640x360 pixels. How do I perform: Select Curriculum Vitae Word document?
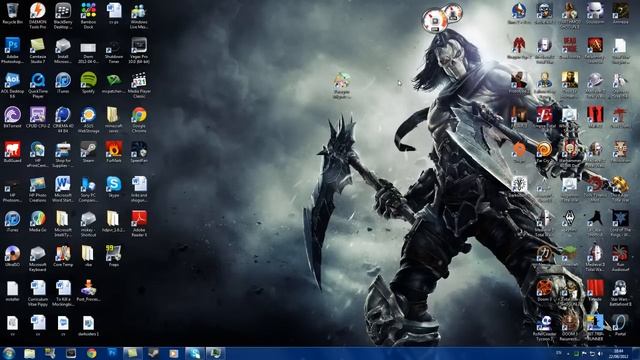(38, 293)
